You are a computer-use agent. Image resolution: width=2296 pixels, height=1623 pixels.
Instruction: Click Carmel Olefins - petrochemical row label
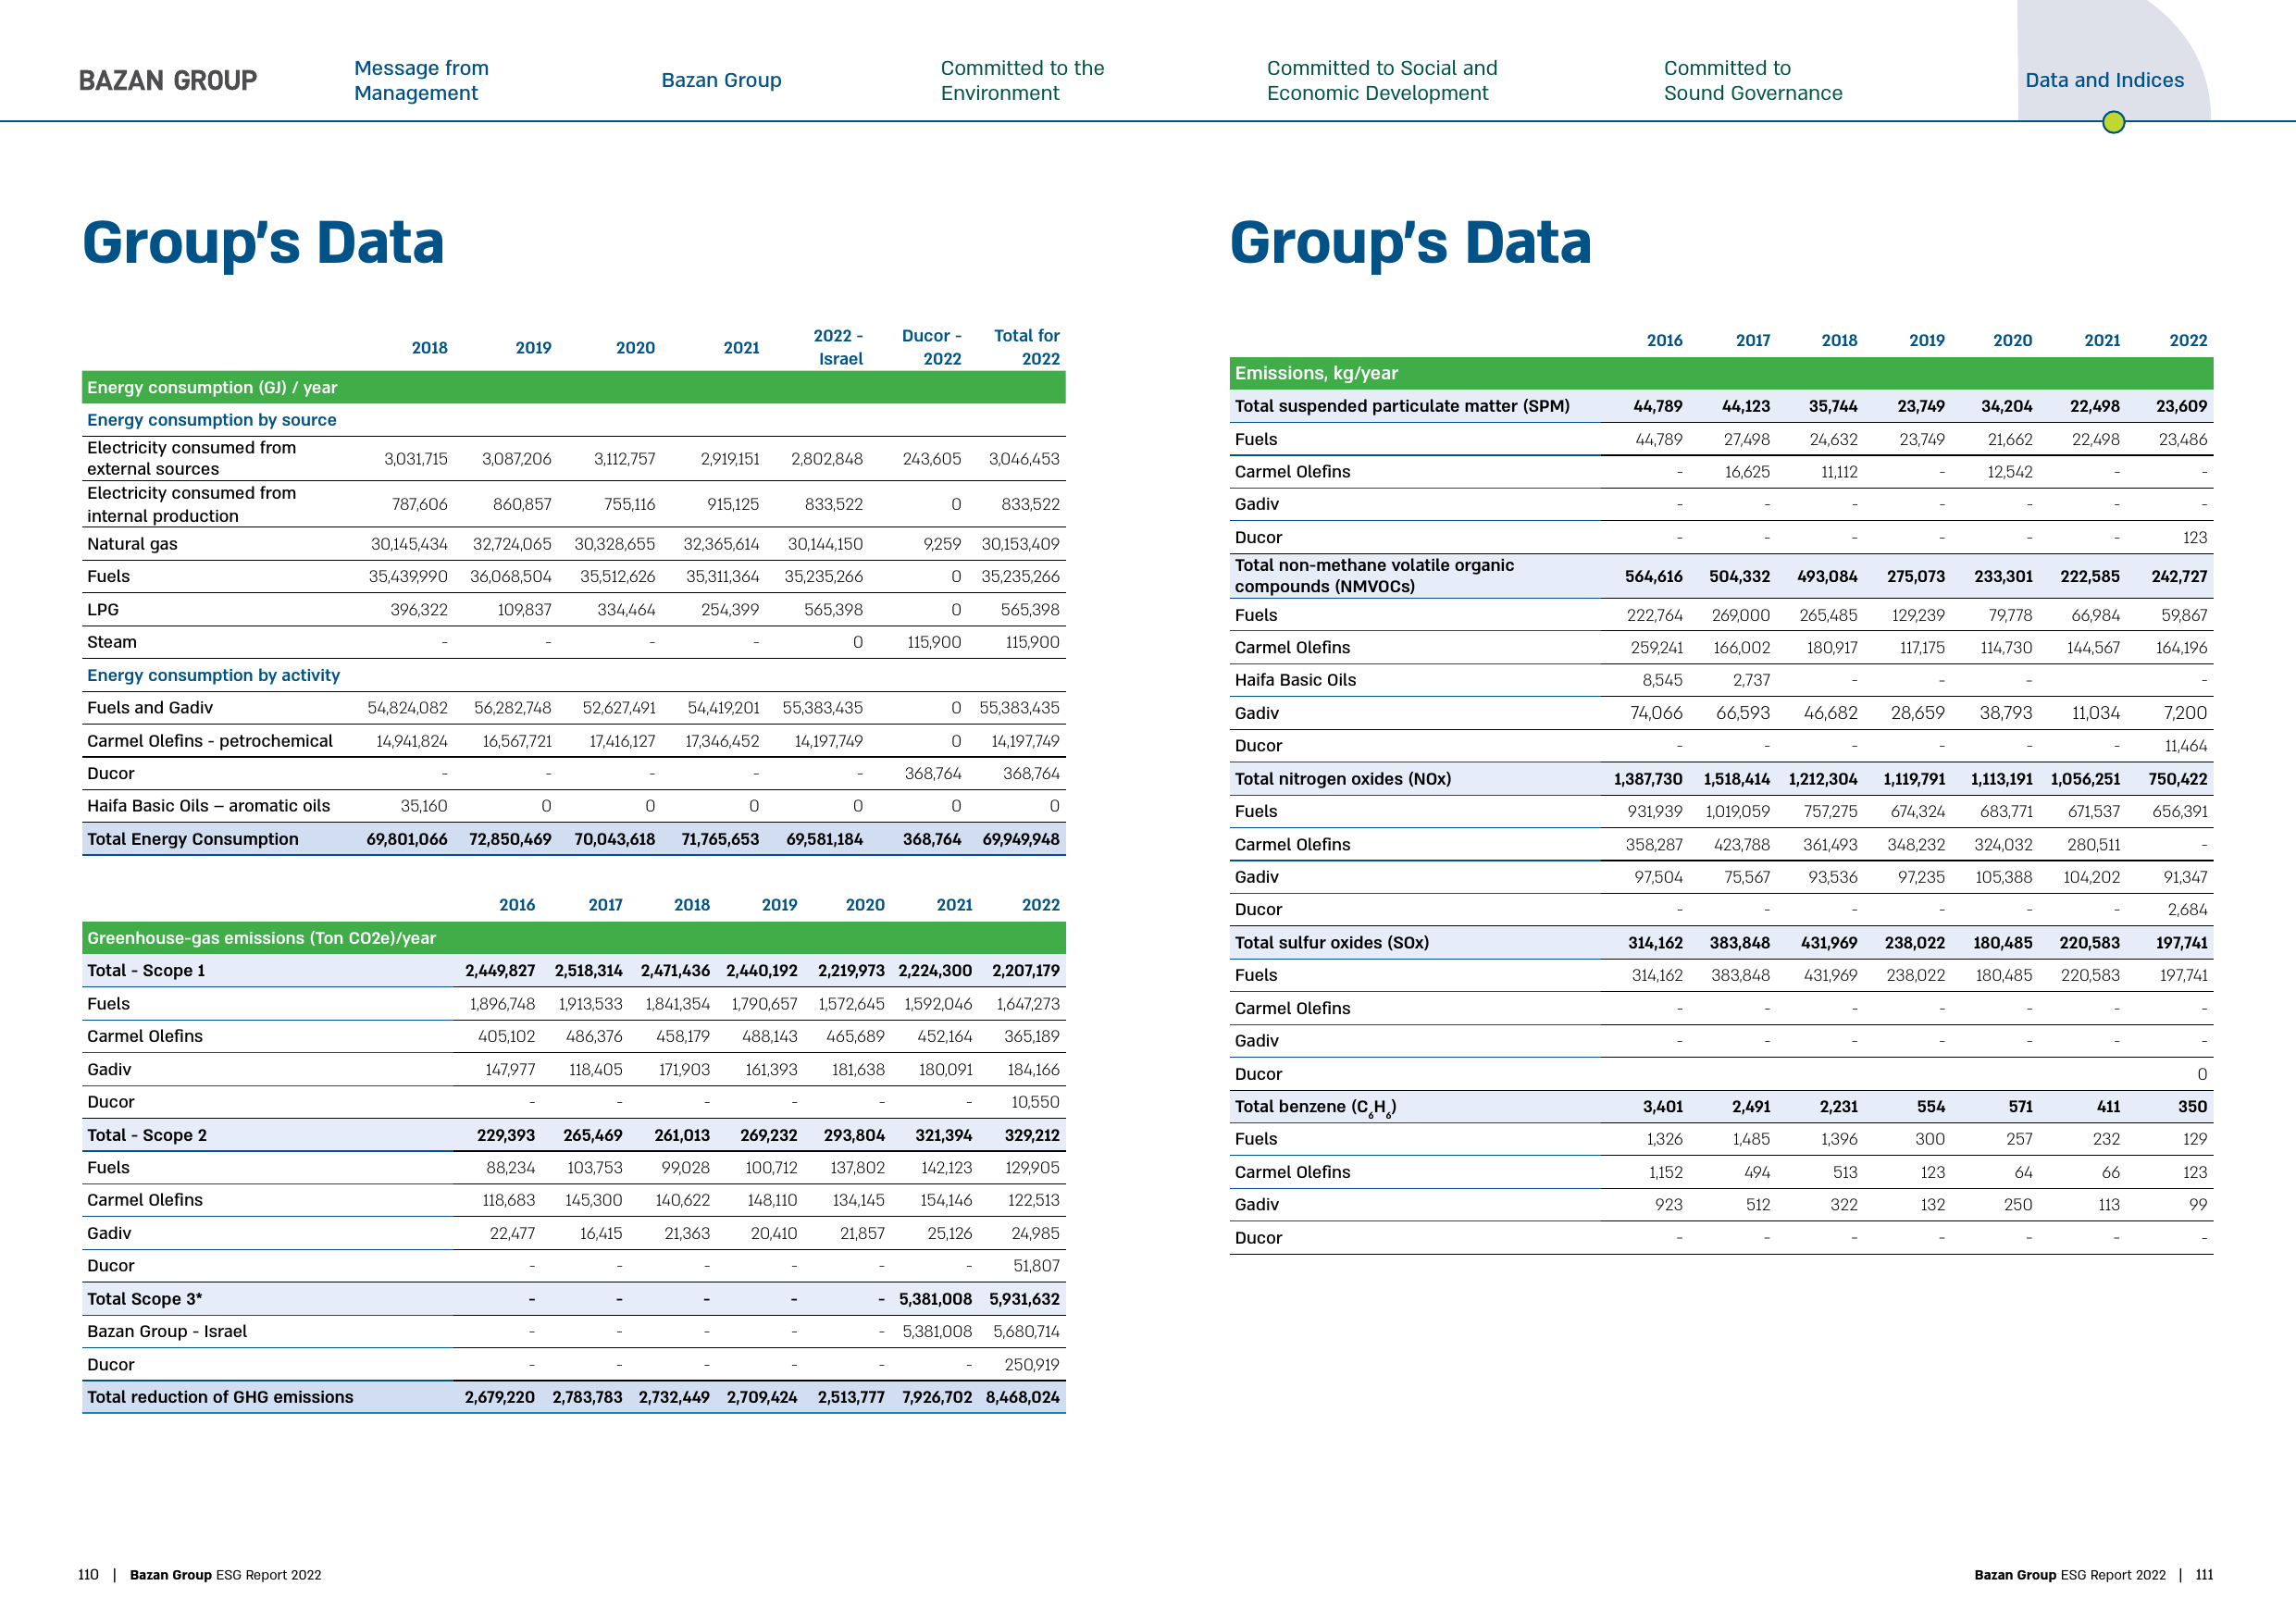pos(210,741)
